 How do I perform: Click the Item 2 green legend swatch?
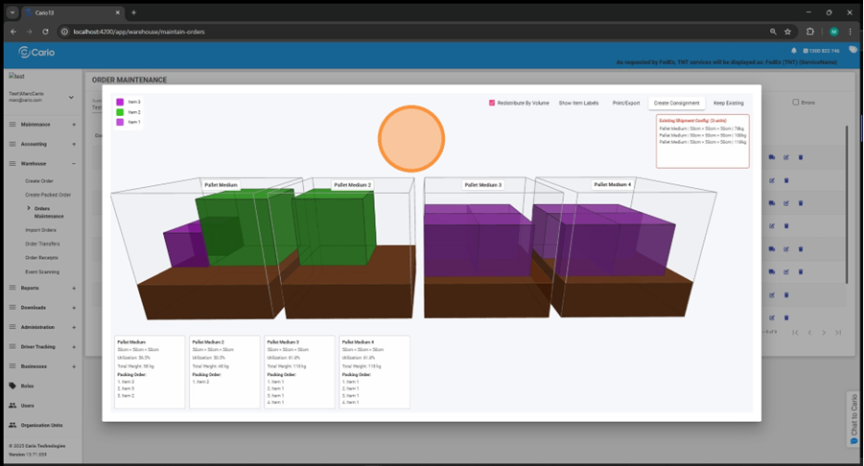pyautogui.click(x=120, y=112)
